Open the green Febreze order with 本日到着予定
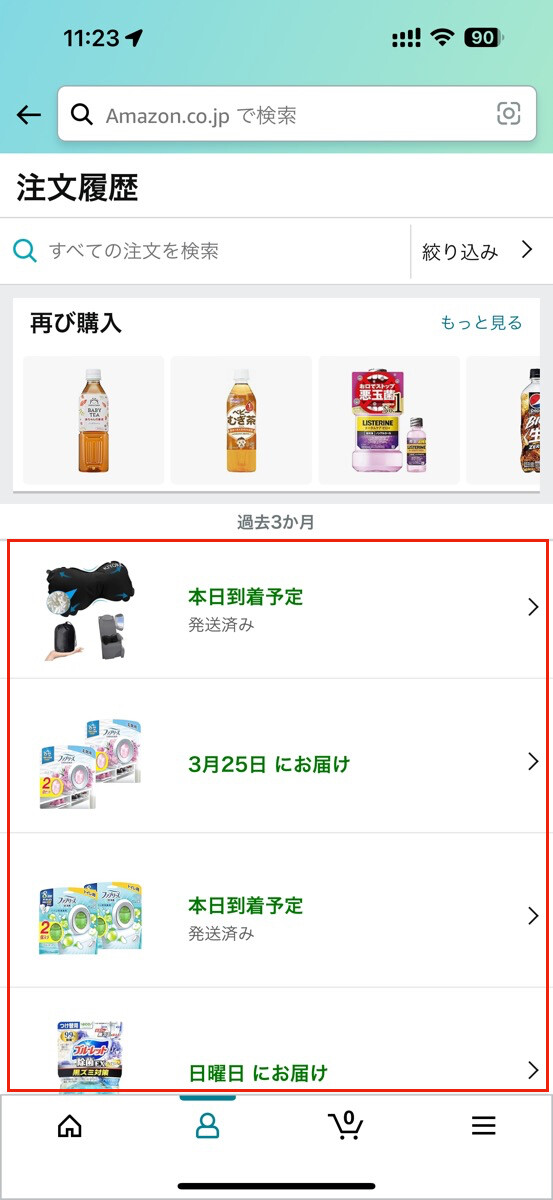Image resolution: width=553 pixels, height=1200 pixels. click(278, 916)
